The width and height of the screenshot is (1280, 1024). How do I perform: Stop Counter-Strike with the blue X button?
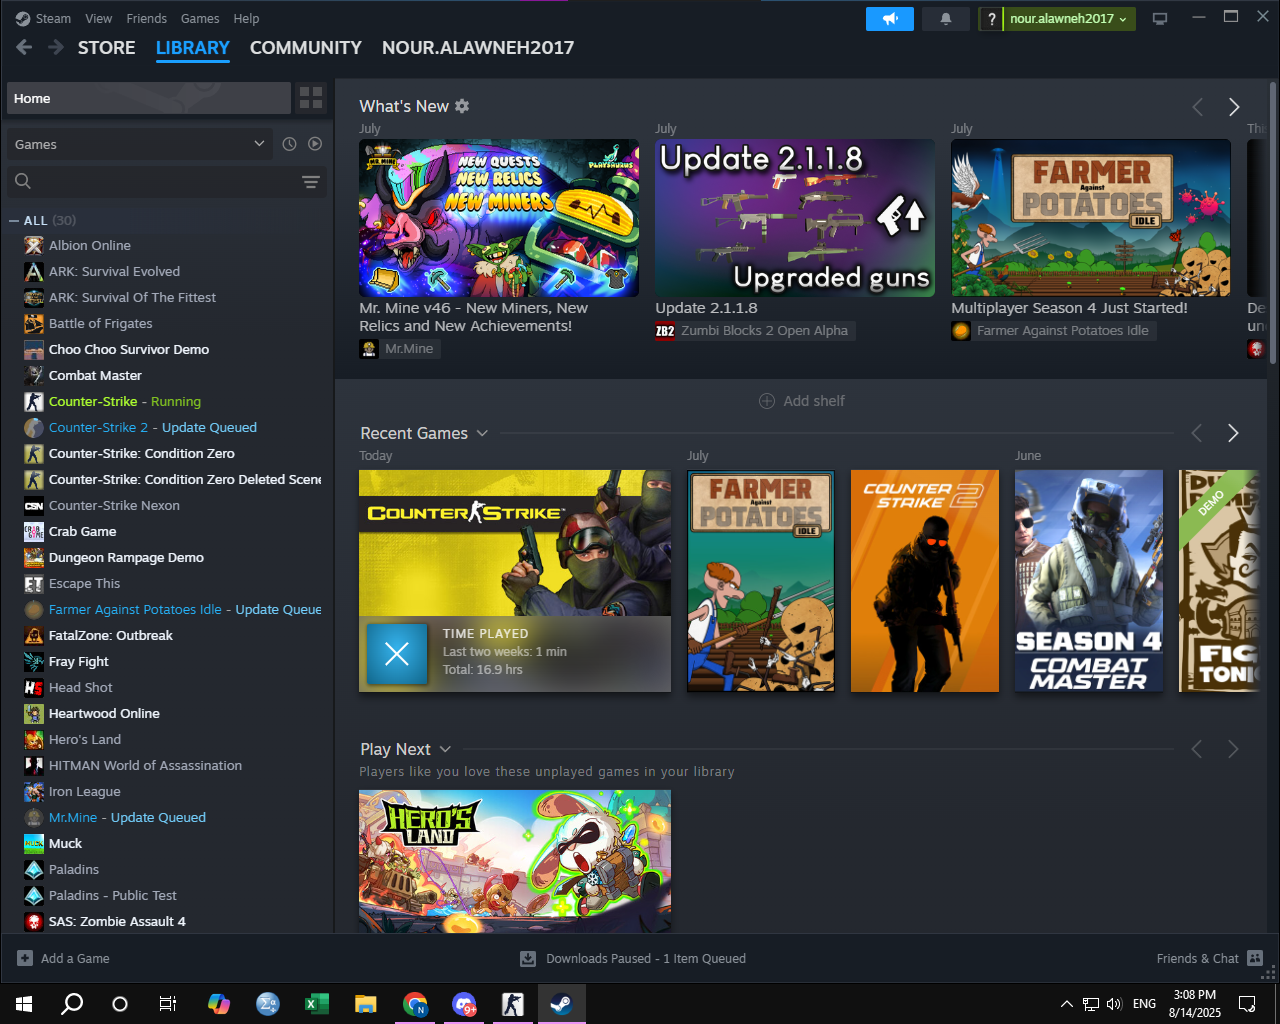[397, 654]
